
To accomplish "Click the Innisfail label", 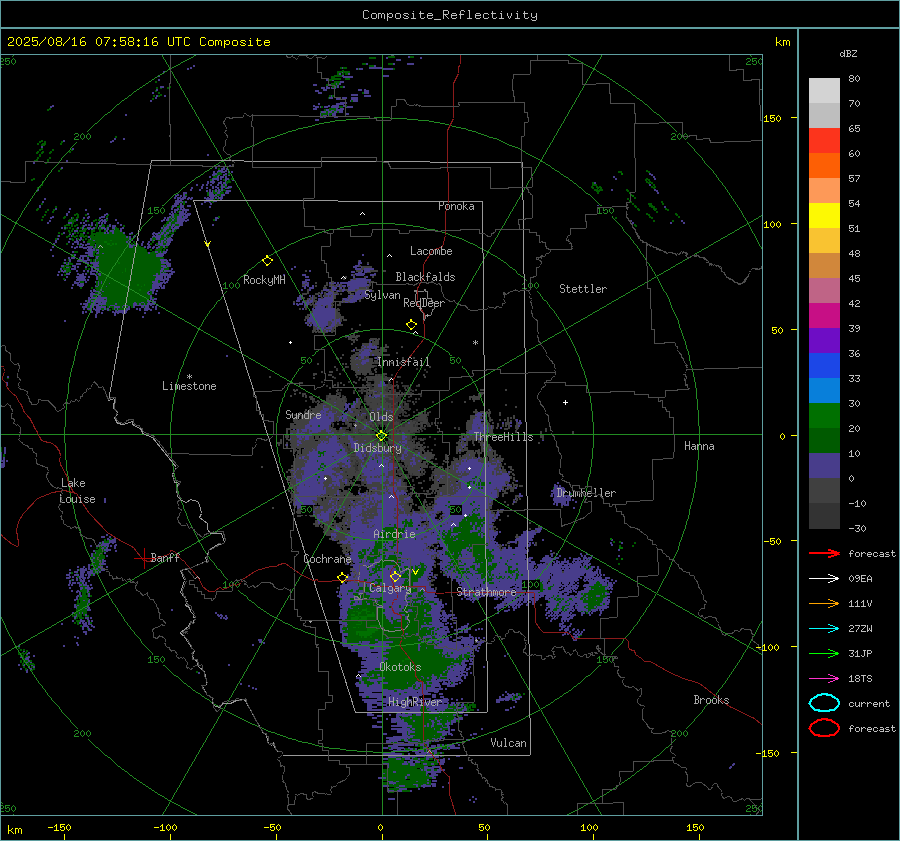I will [x=404, y=362].
